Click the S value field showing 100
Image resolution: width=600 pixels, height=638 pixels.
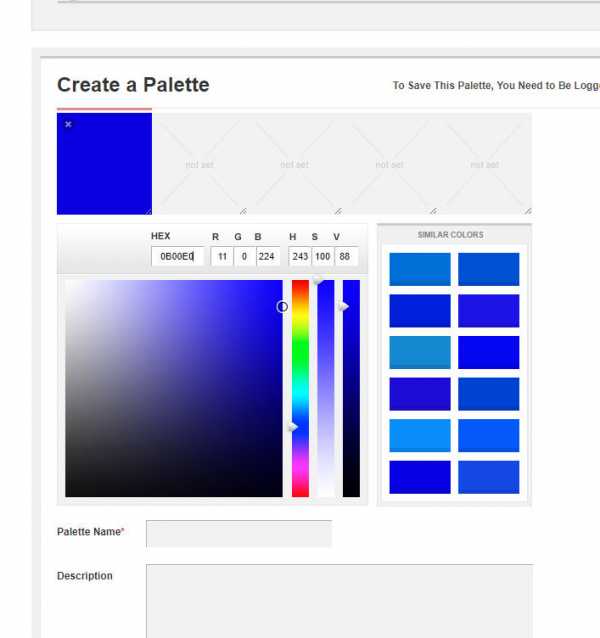323,256
